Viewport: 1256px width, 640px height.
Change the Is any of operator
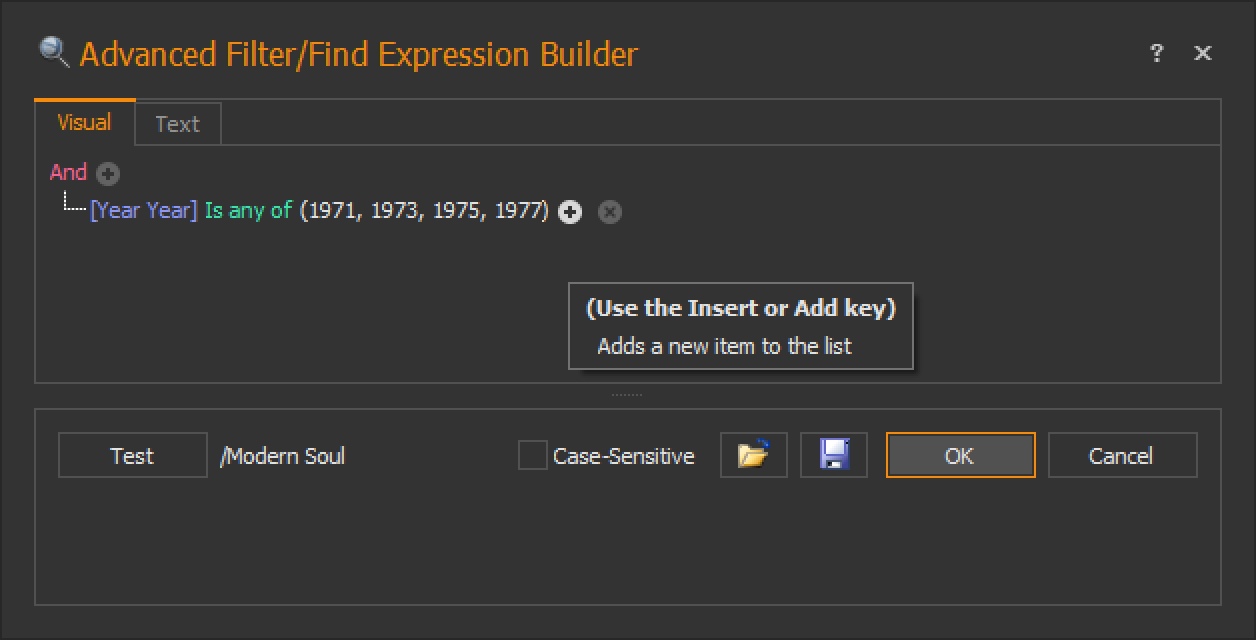point(248,210)
